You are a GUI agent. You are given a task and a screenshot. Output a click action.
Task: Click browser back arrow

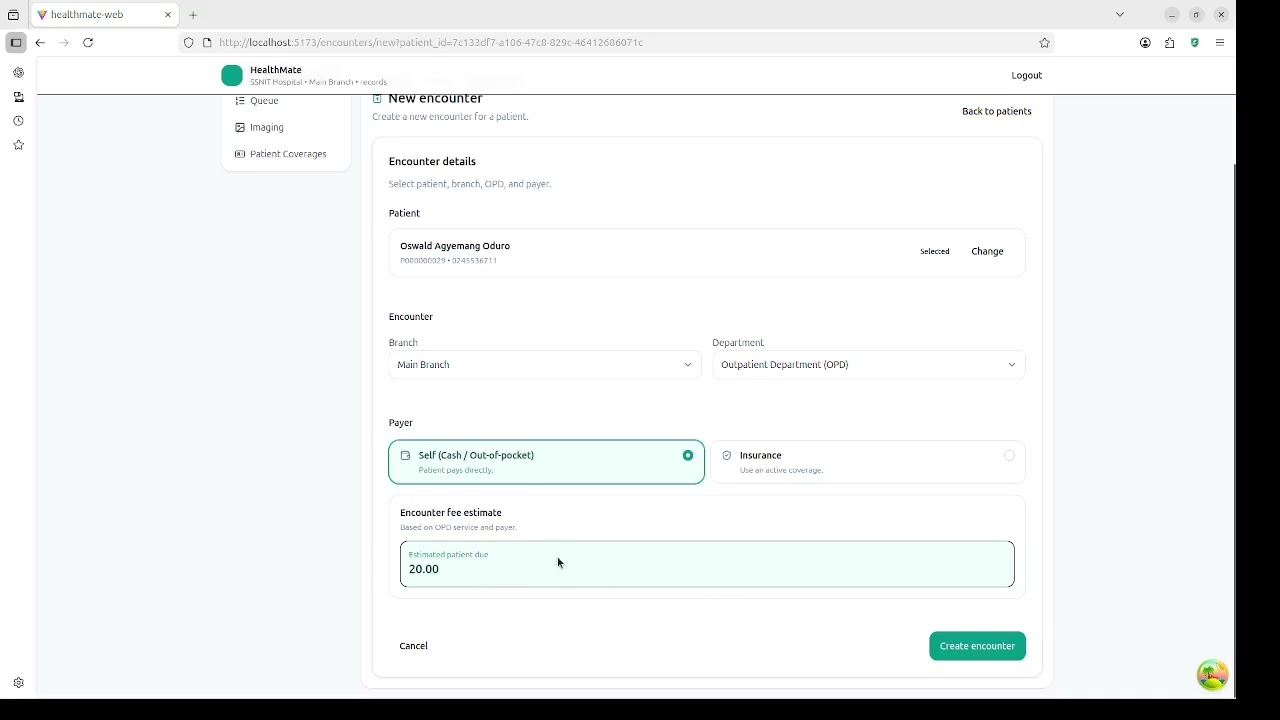coord(40,43)
